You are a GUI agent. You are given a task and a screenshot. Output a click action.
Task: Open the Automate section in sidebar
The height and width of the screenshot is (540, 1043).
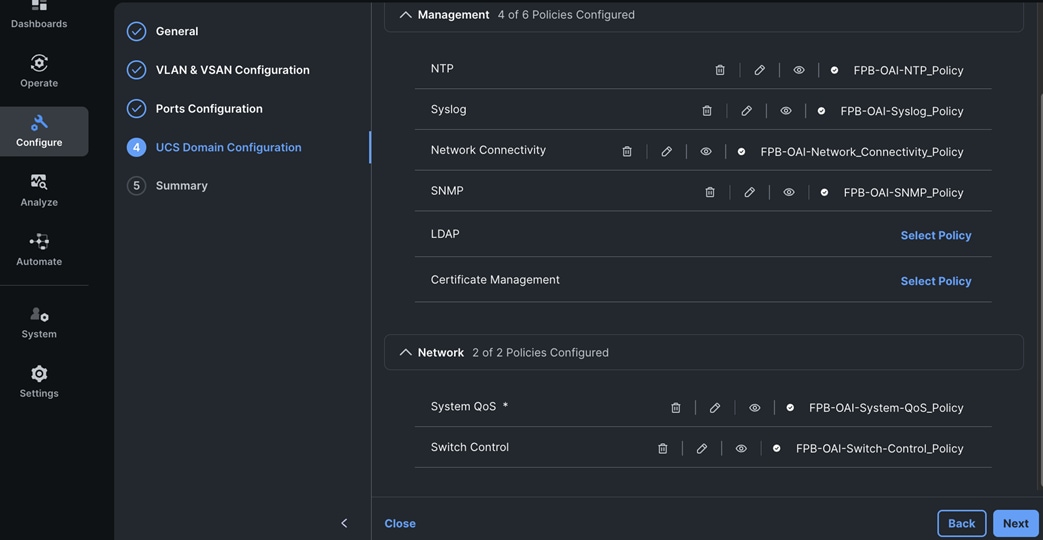click(39, 250)
